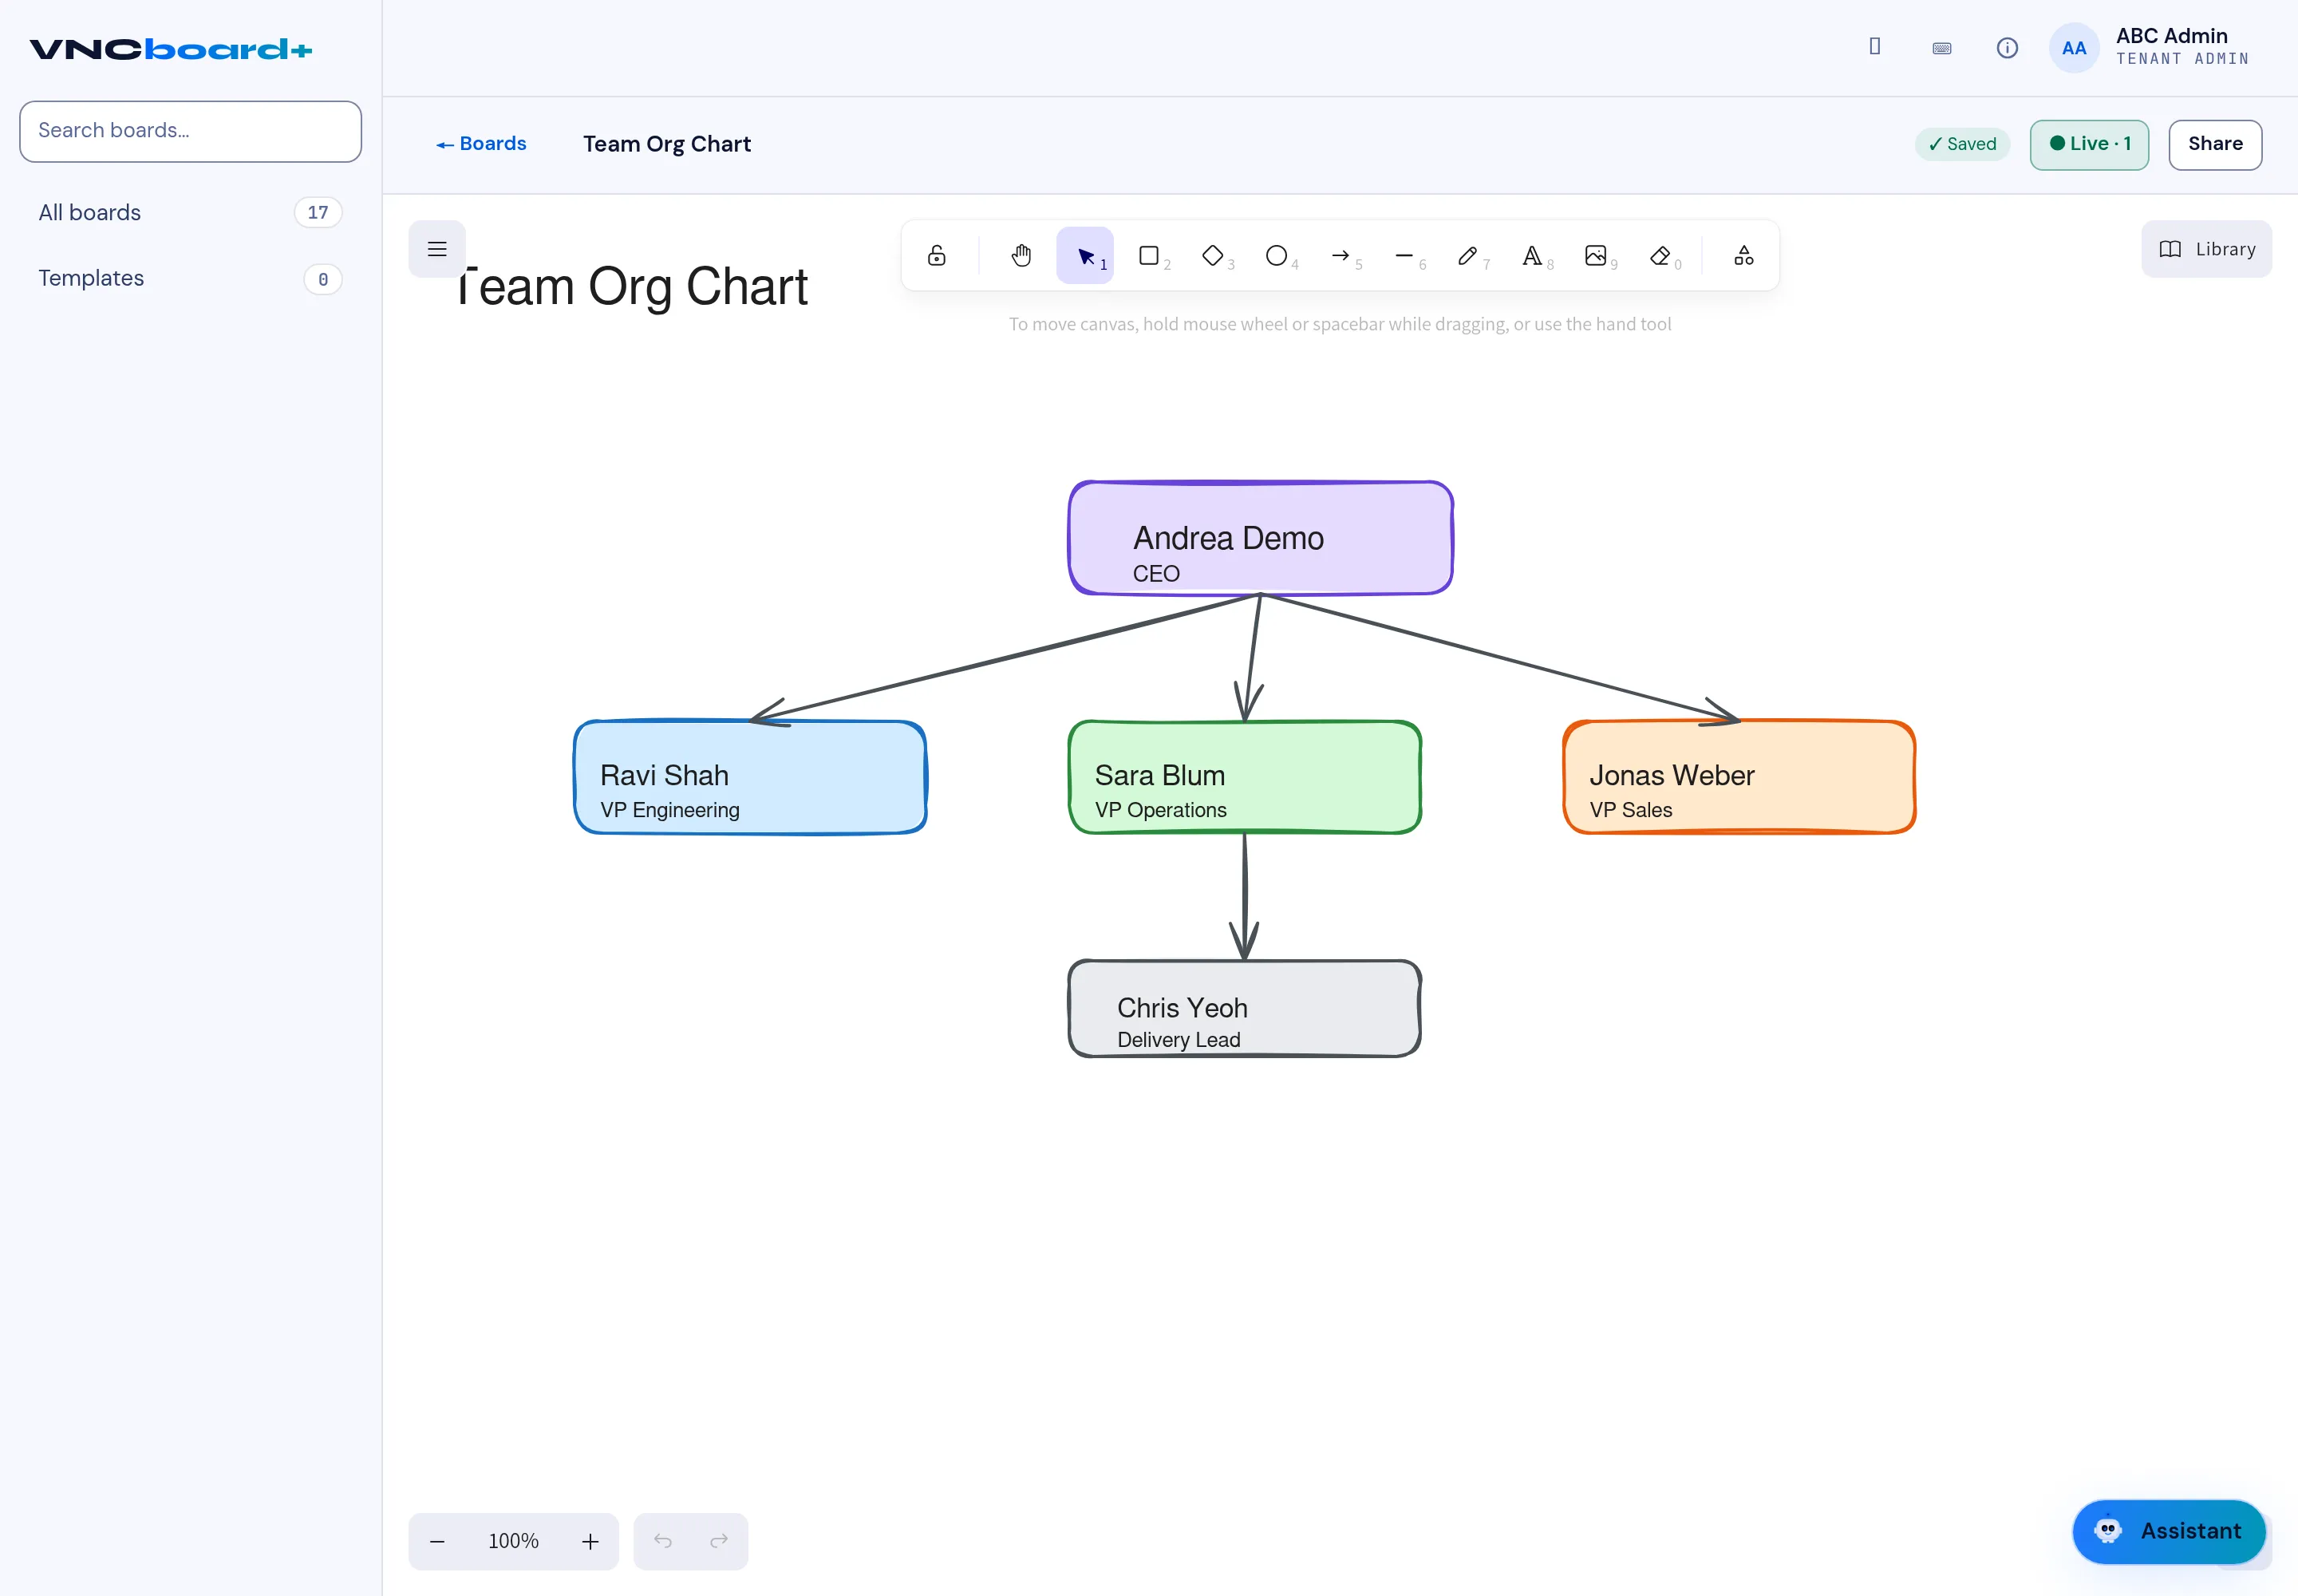Select the Hand pan tool
This screenshot has height=1596, width=2298.
1021,256
